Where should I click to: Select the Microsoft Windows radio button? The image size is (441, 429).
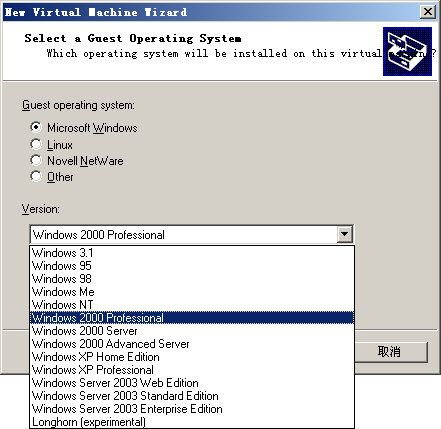(36, 127)
